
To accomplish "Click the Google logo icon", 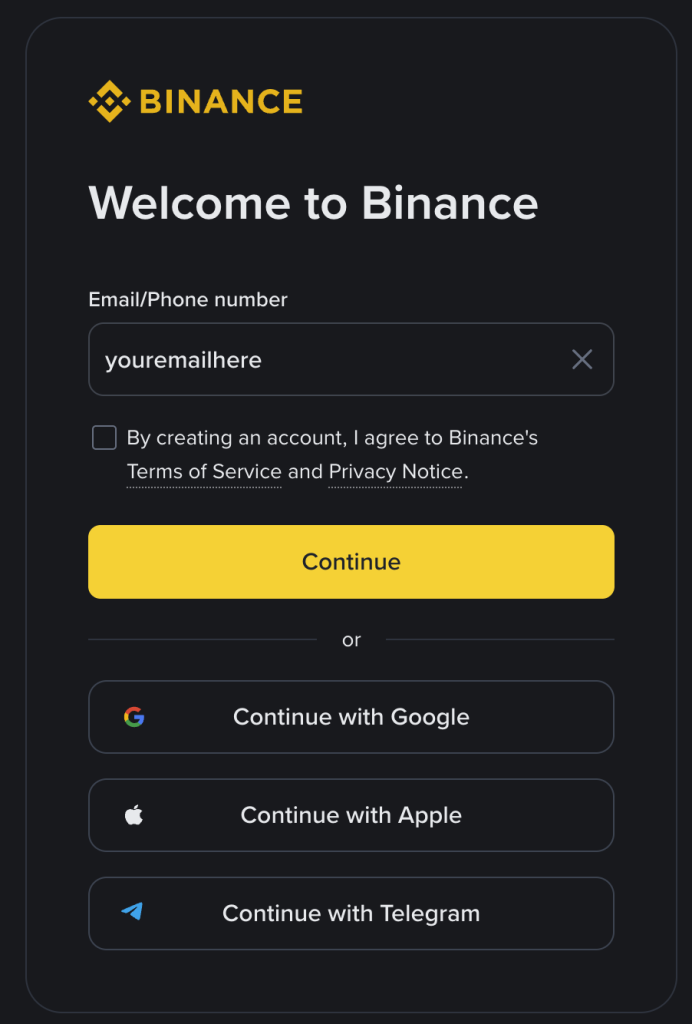I will 134,717.
